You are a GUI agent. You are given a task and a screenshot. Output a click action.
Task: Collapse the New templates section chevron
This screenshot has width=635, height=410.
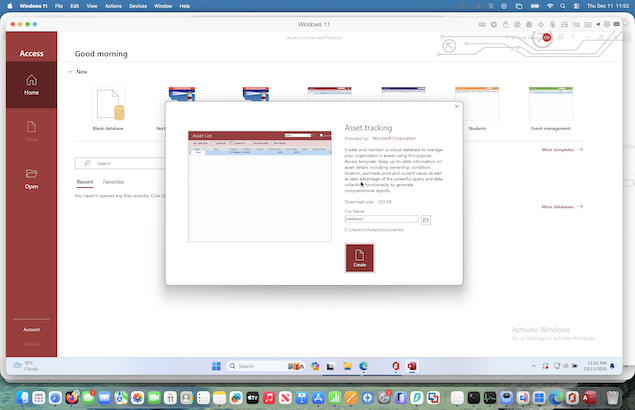click(69, 72)
